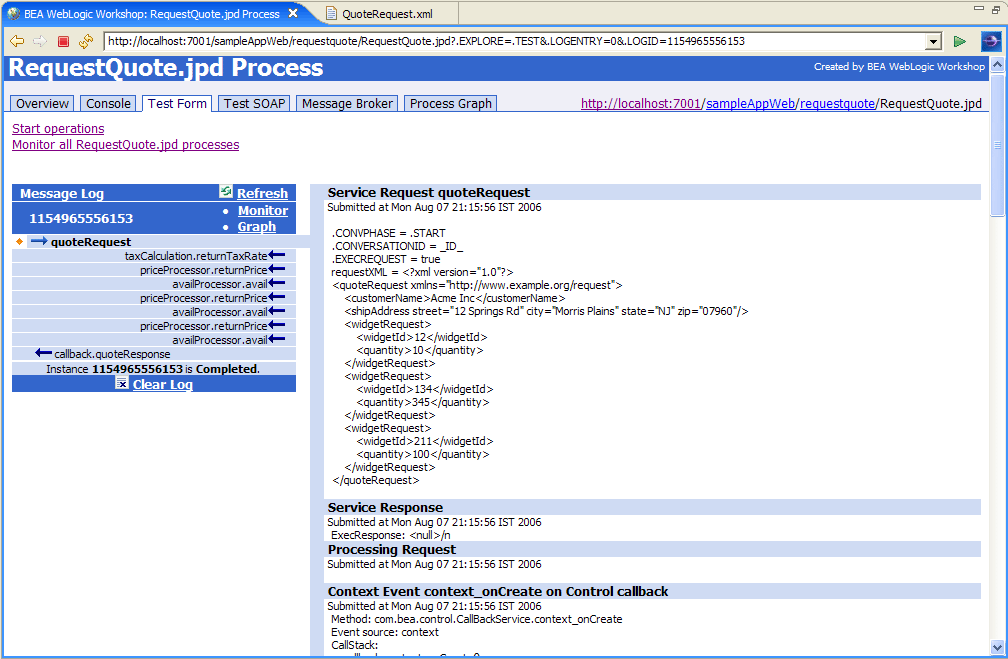Screen dimensions: 1008x659
Task: Click the Monitor link for instance
Action: (263, 210)
